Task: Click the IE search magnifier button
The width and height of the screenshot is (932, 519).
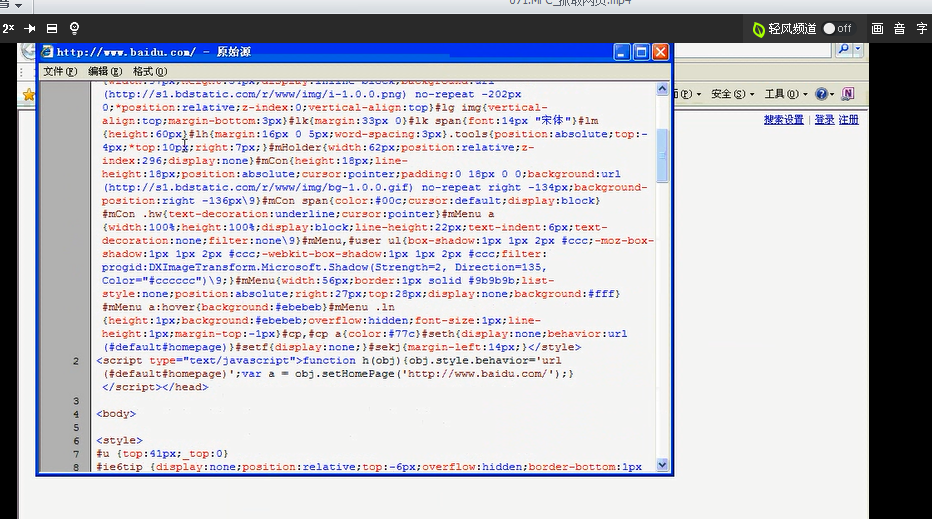Action: tap(843, 50)
